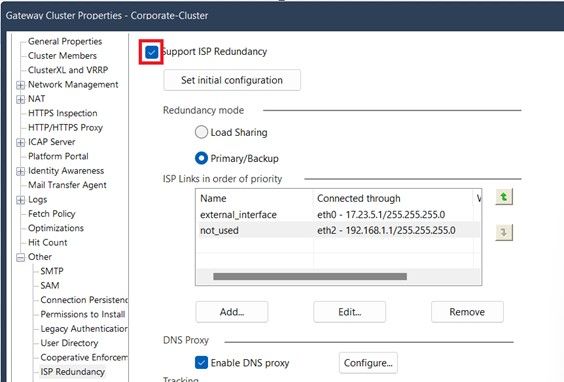Open Hit Count page
This screenshot has width=564, height=382.
47,242
